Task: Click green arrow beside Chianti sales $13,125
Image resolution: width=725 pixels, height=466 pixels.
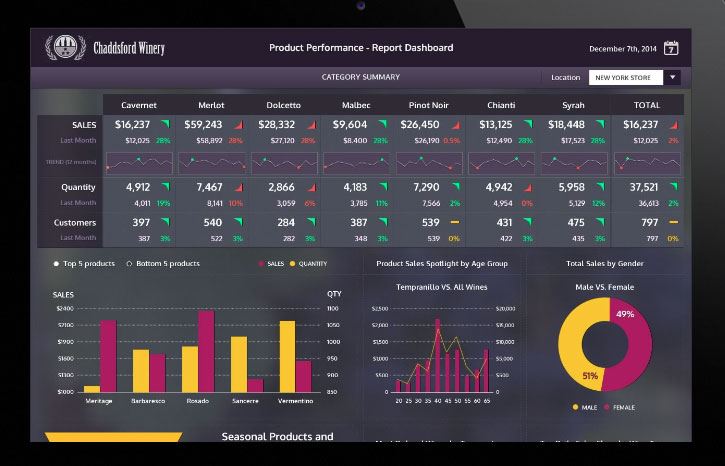Action: [528, 124]
